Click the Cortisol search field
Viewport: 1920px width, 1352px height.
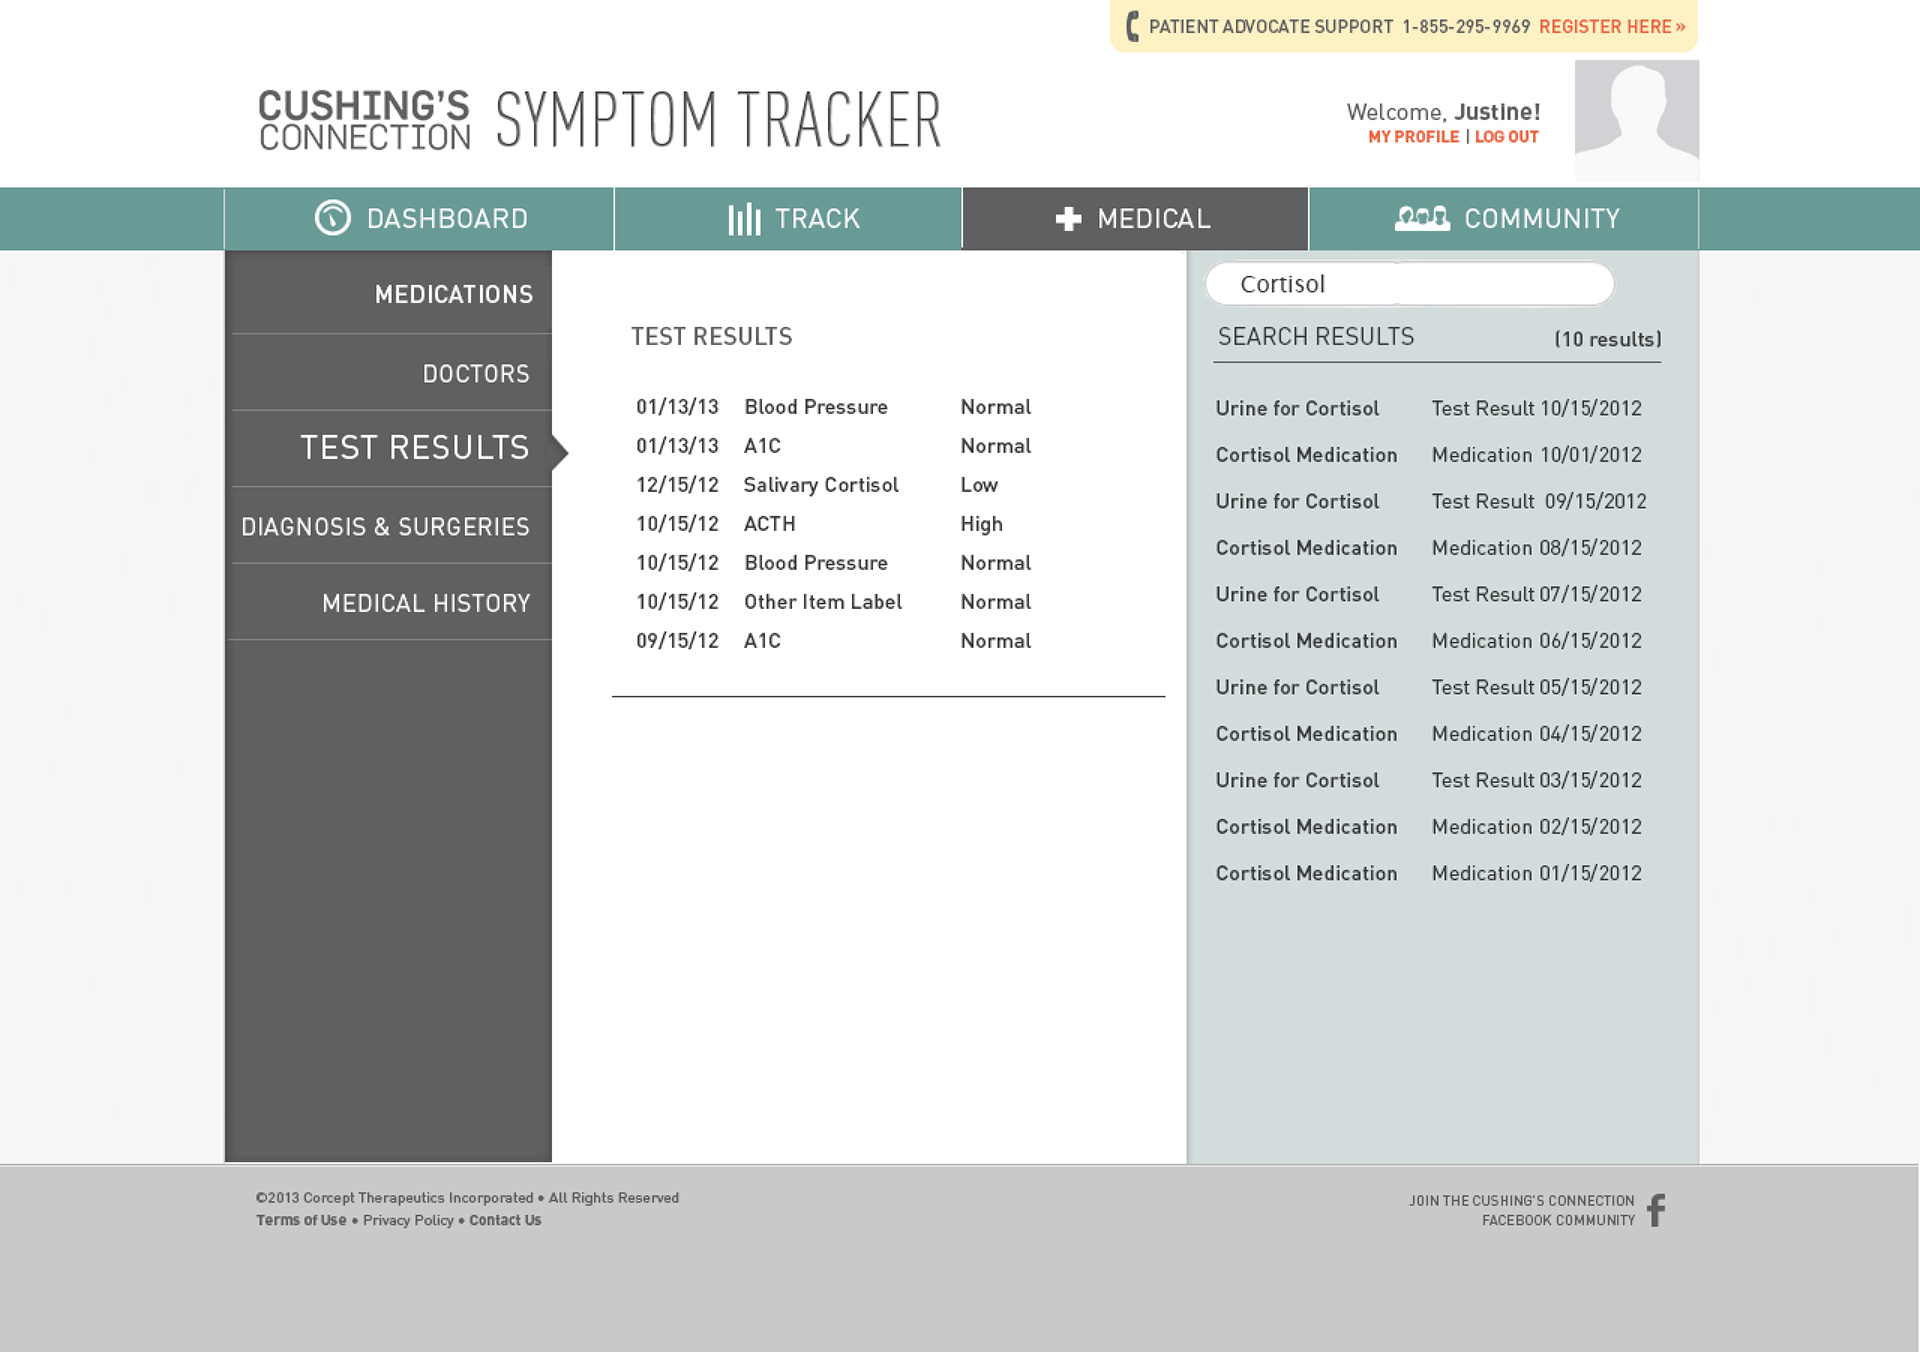(x=1409, y=284)
